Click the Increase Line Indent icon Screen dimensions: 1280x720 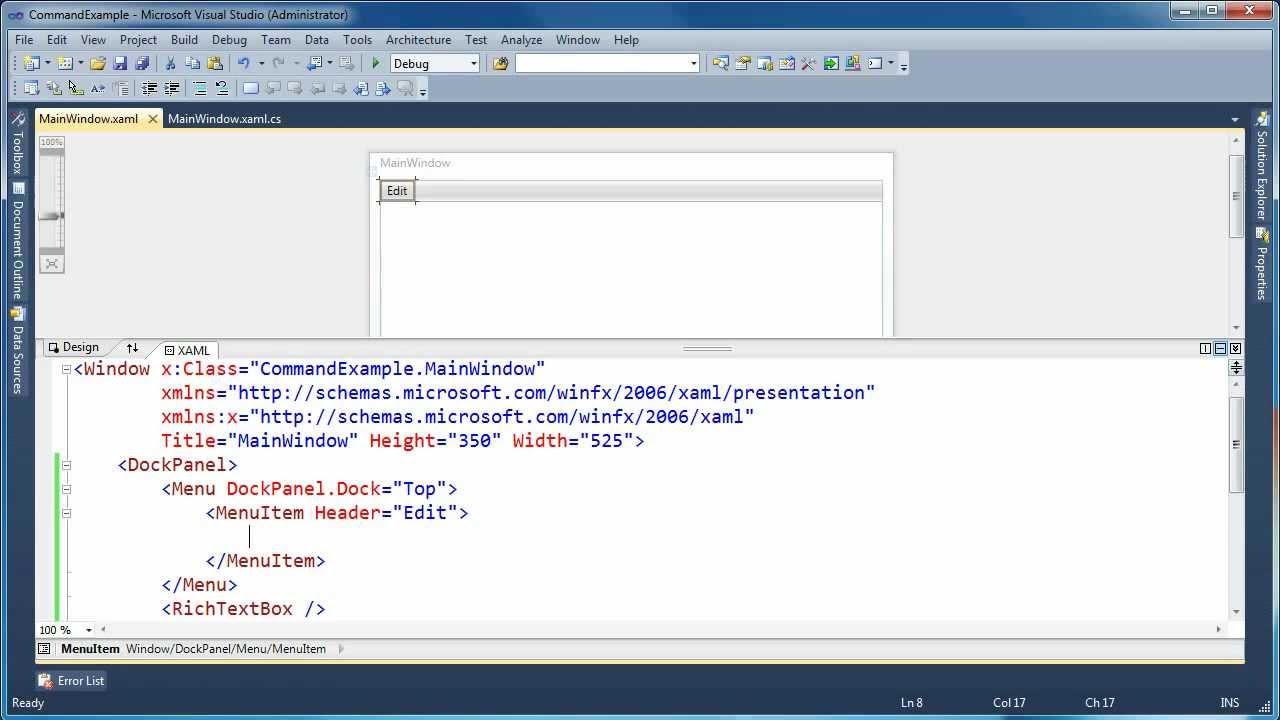coord(171,88)
